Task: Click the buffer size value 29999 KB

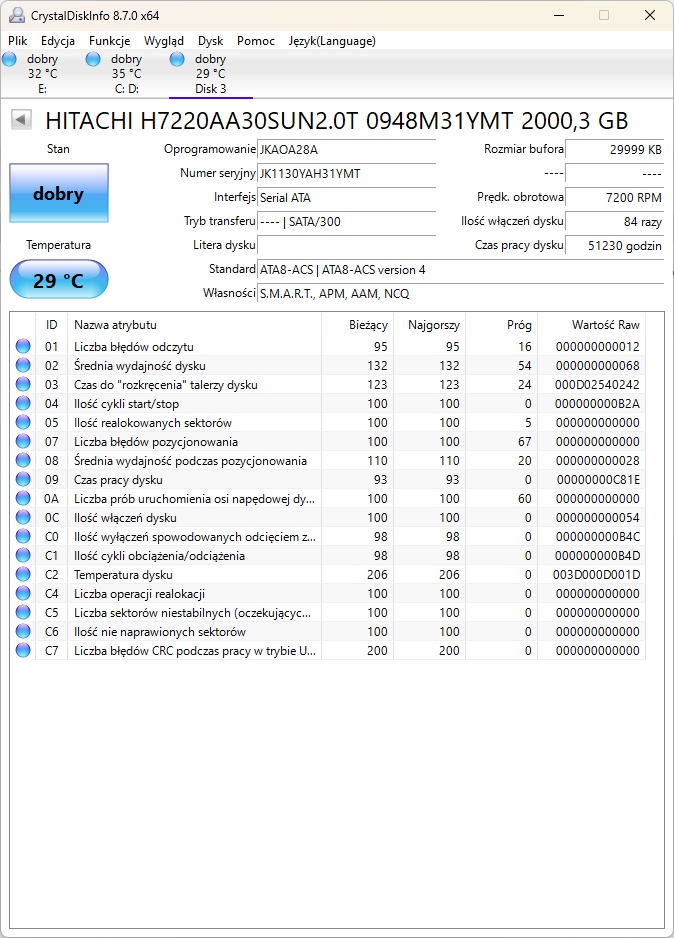Action: tap(615, 150)
